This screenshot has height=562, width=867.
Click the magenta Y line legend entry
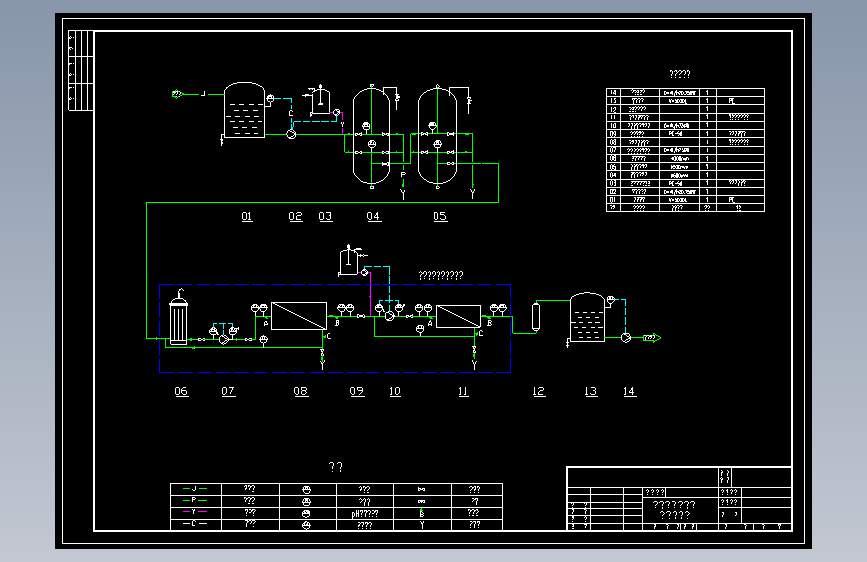coord(195,512)
